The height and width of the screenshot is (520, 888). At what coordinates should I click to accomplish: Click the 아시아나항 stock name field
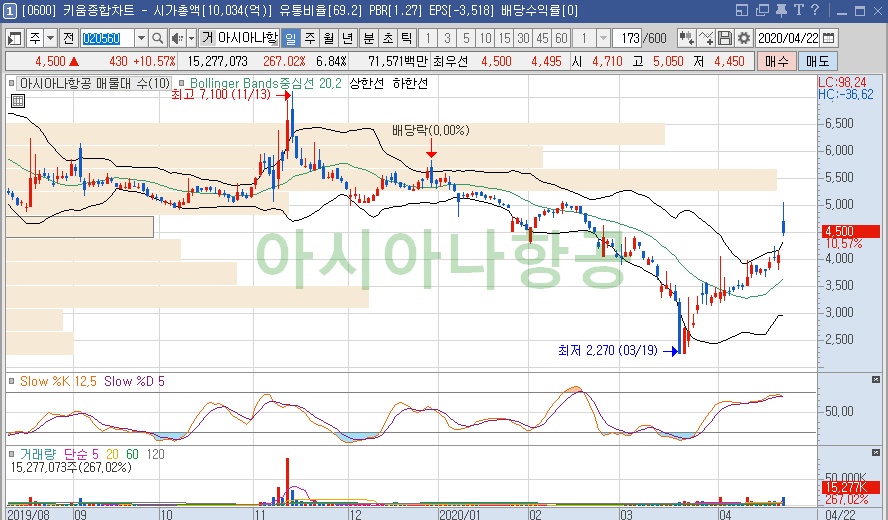tap(248, 39)
